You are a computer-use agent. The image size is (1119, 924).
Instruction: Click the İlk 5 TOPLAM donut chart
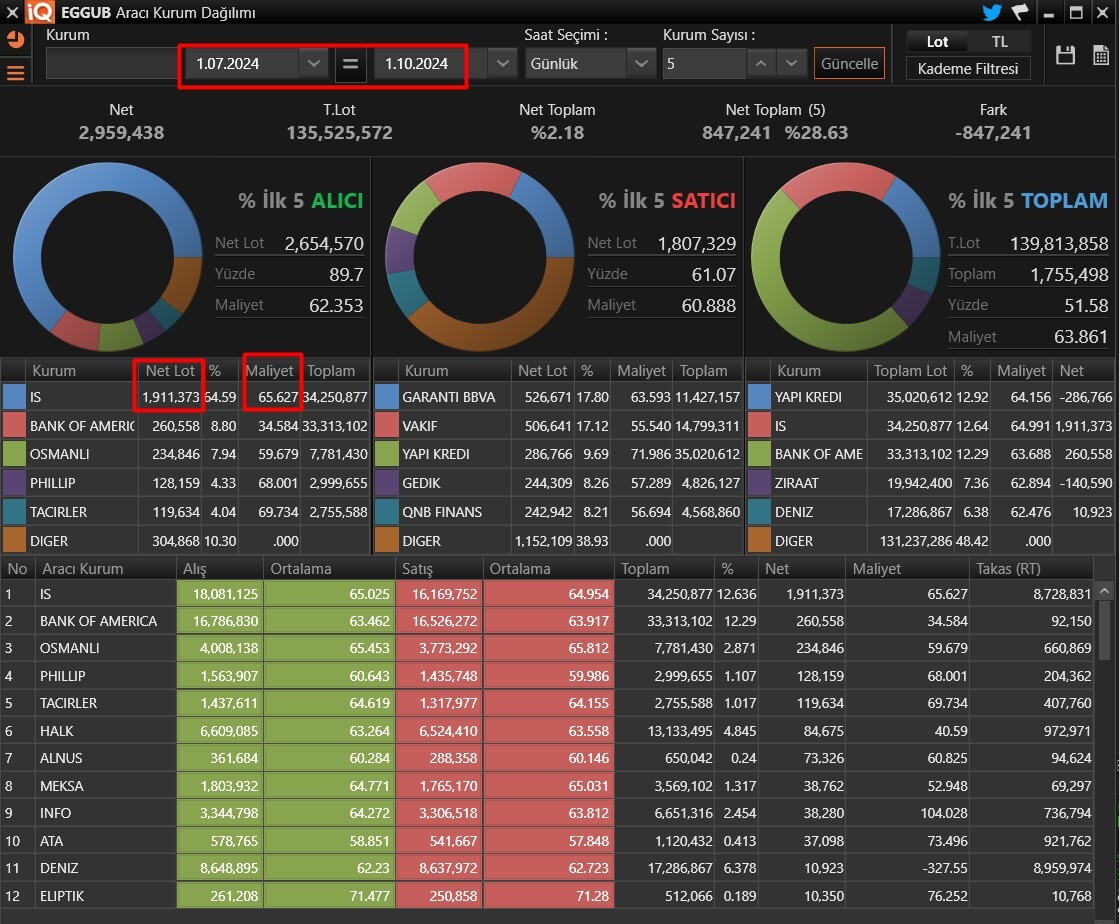[x=846, y=257]
